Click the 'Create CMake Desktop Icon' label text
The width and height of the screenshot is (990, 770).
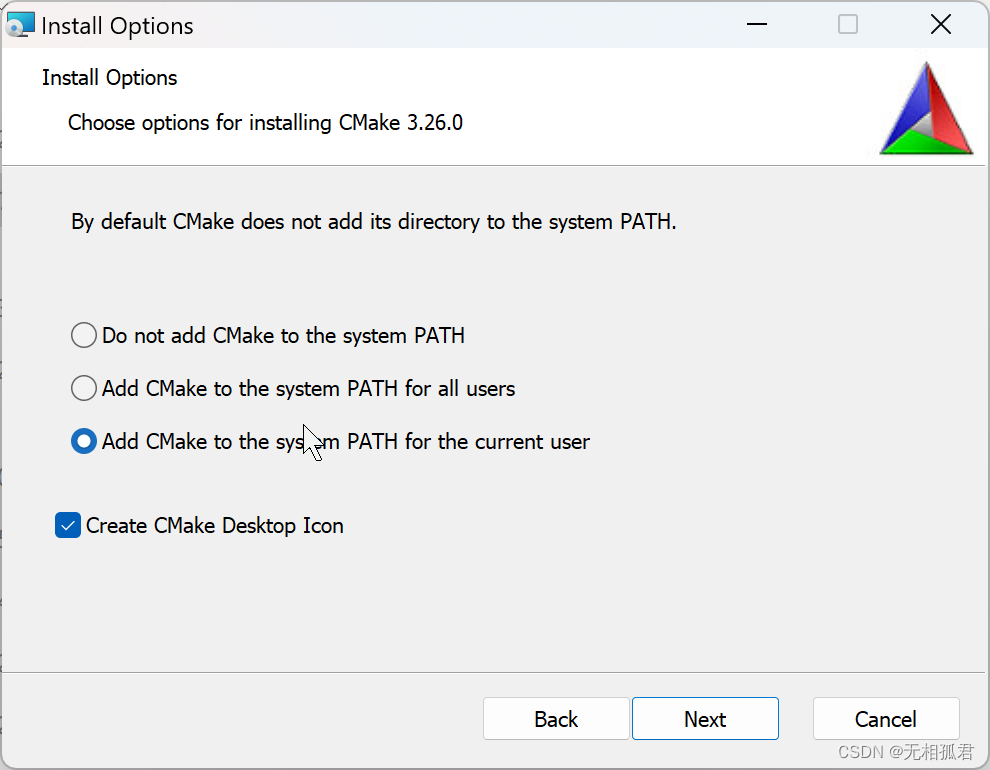215,526
